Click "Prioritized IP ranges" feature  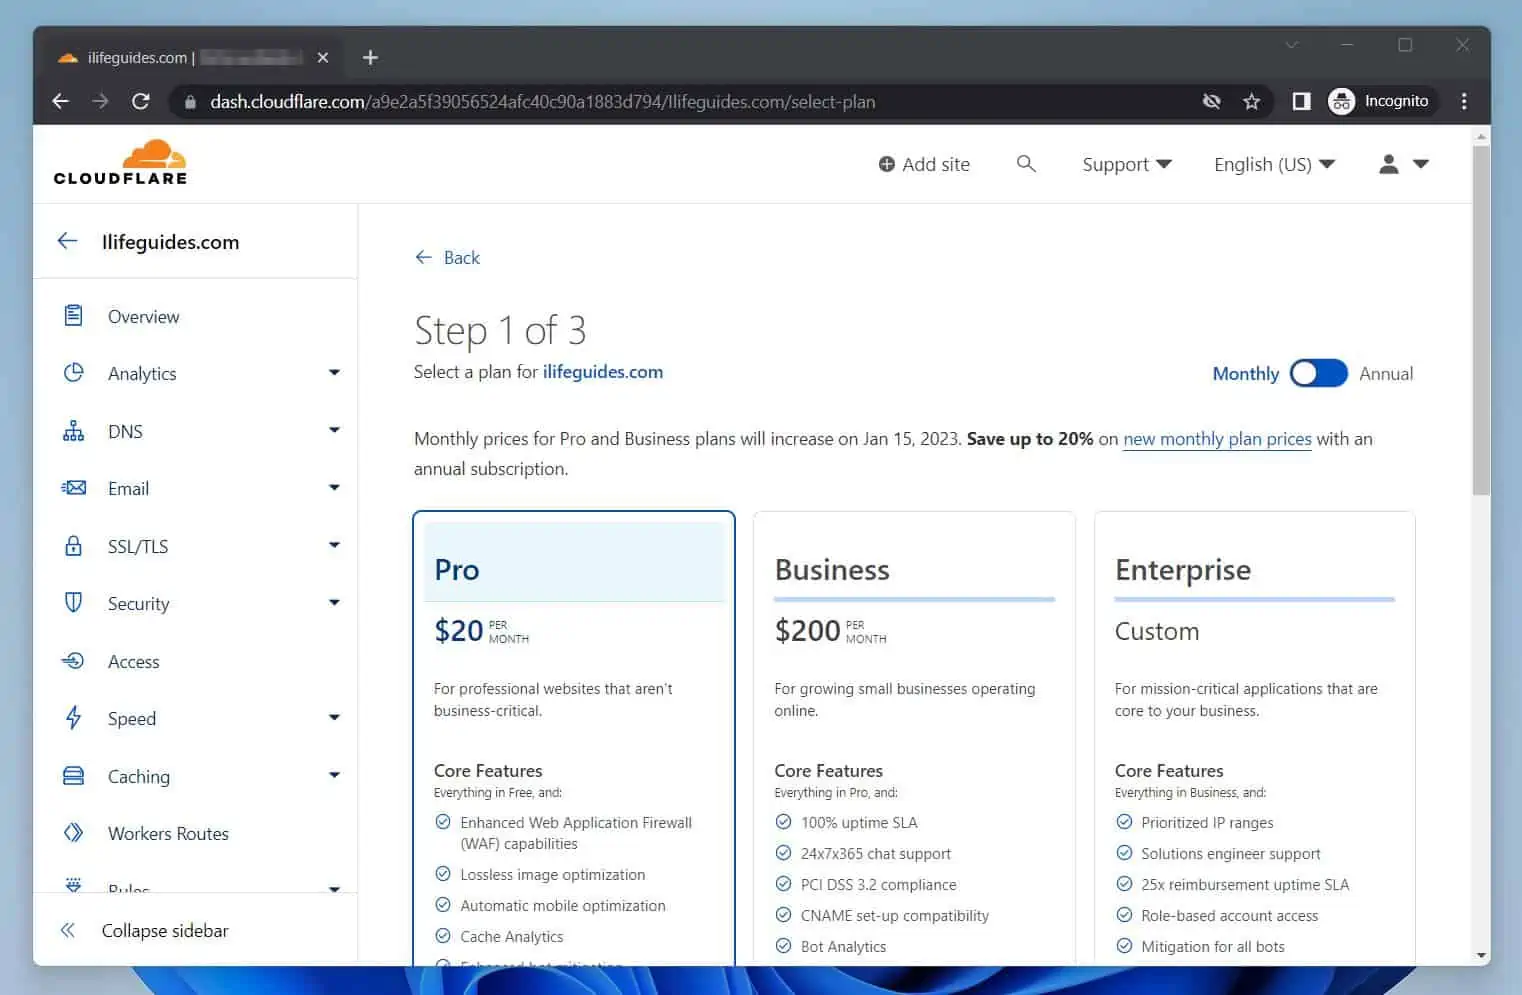coord(1207,822)
